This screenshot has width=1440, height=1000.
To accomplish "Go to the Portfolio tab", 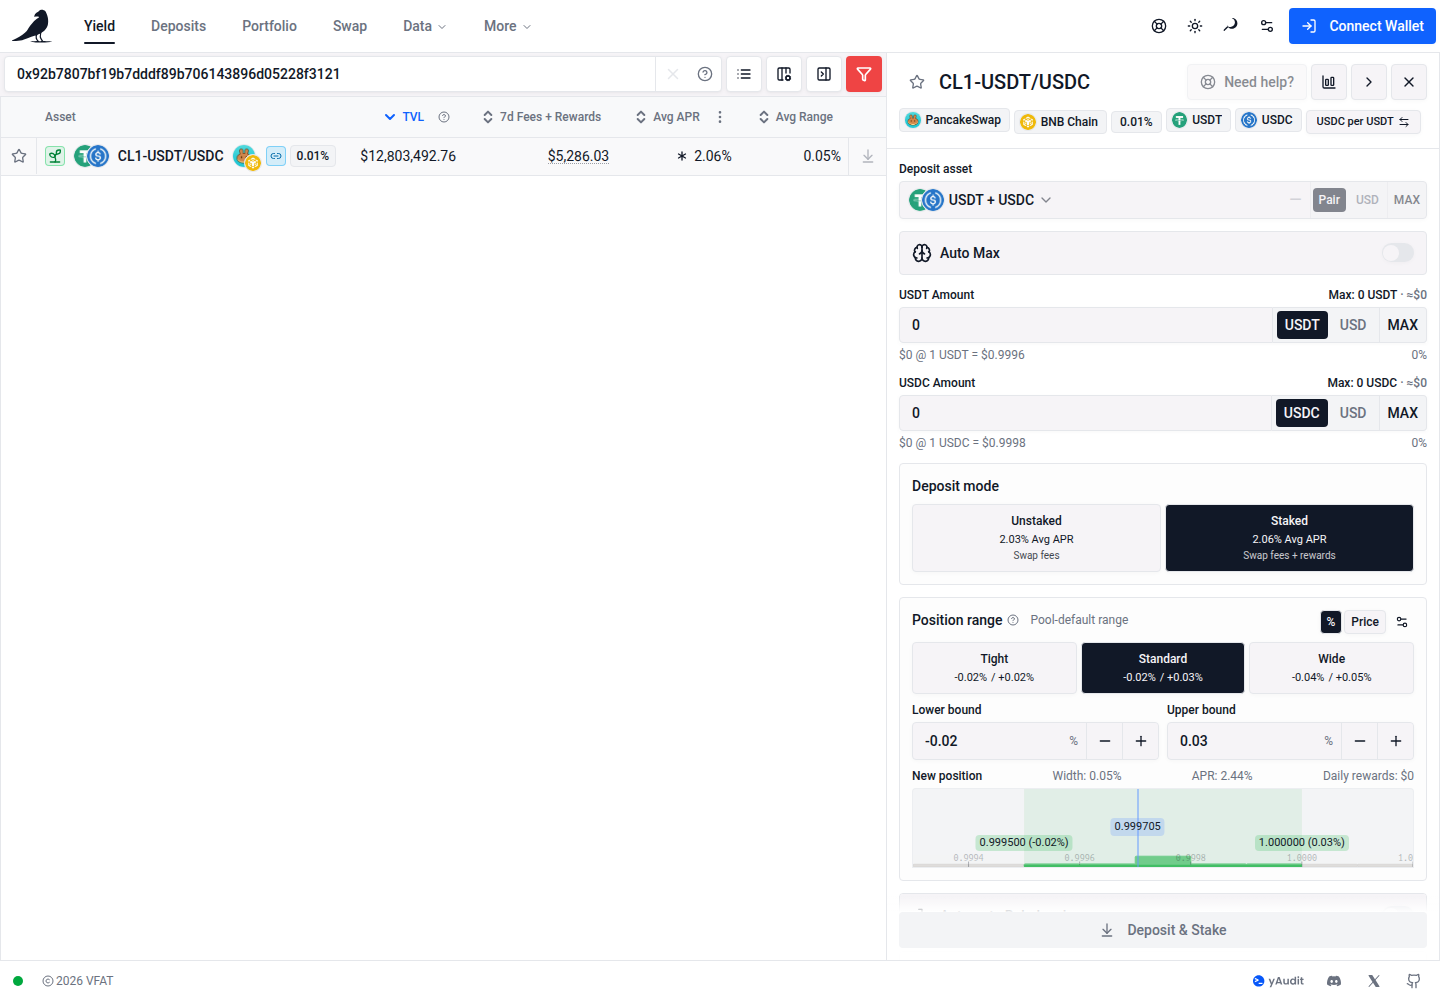I will (x=269, y=26).
